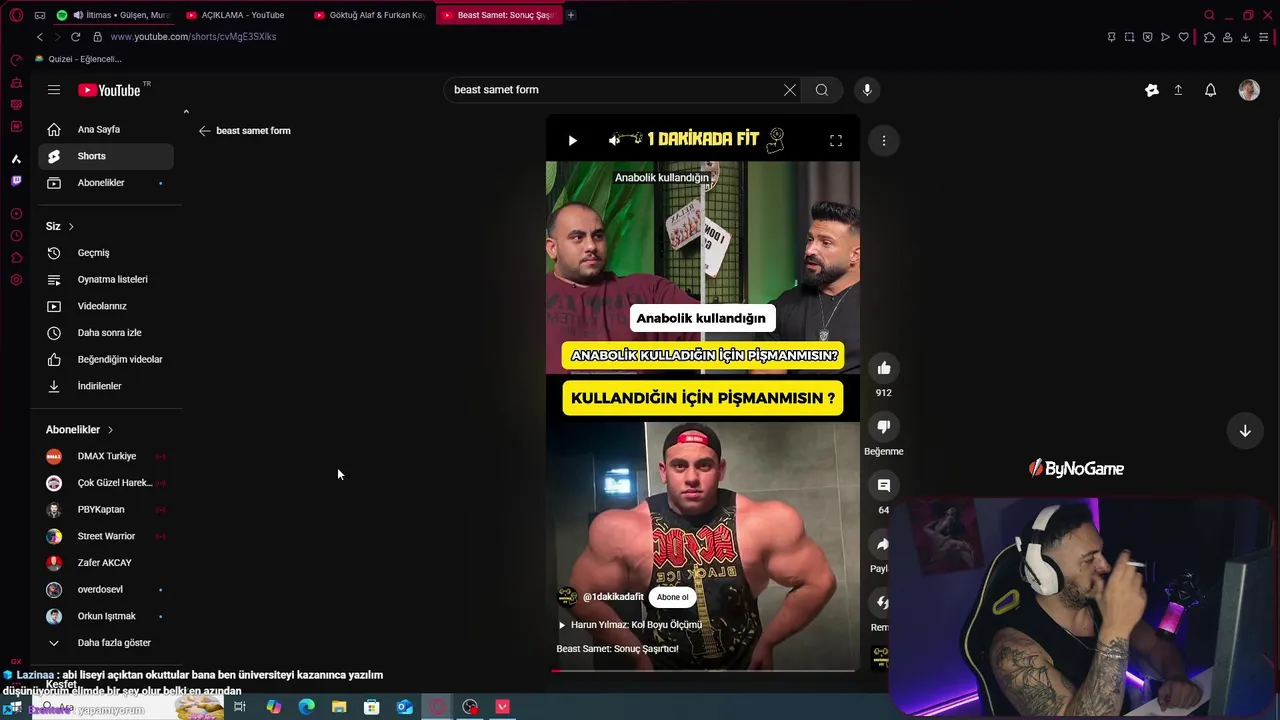Enter fullscreen on the Short
Image resolution: width=1280 pixels, height=720 pixels.
click(836, 141)
